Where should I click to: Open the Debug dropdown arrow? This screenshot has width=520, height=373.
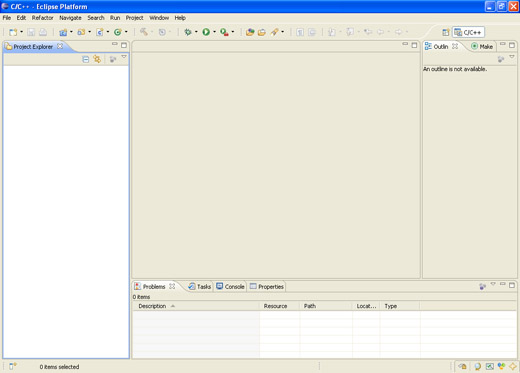click(196, 32)
